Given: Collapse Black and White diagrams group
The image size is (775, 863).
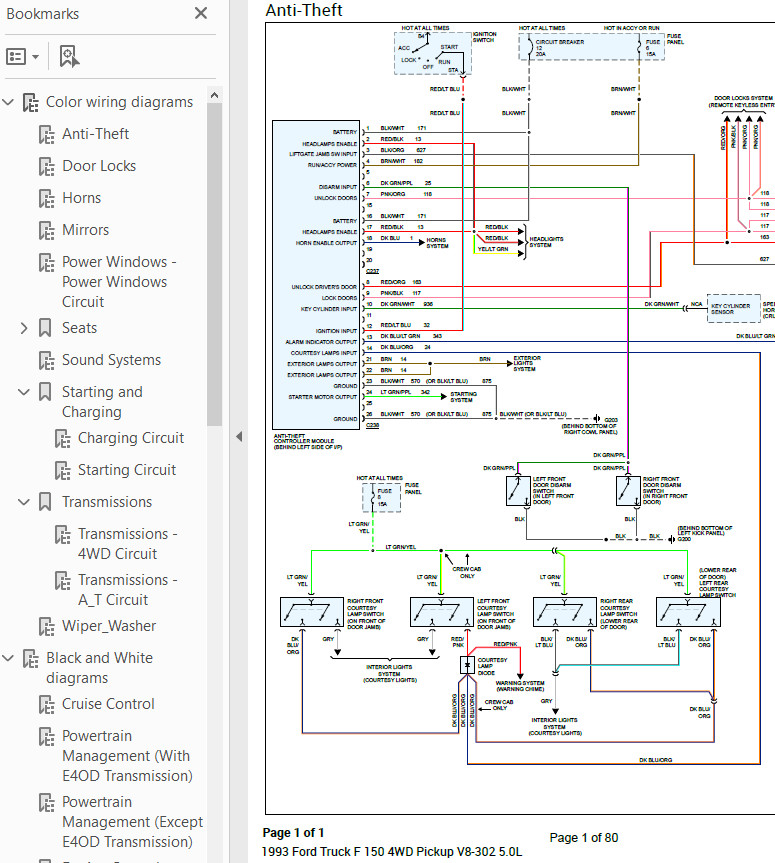Looking at the screenshot, I should coord(8,658).
